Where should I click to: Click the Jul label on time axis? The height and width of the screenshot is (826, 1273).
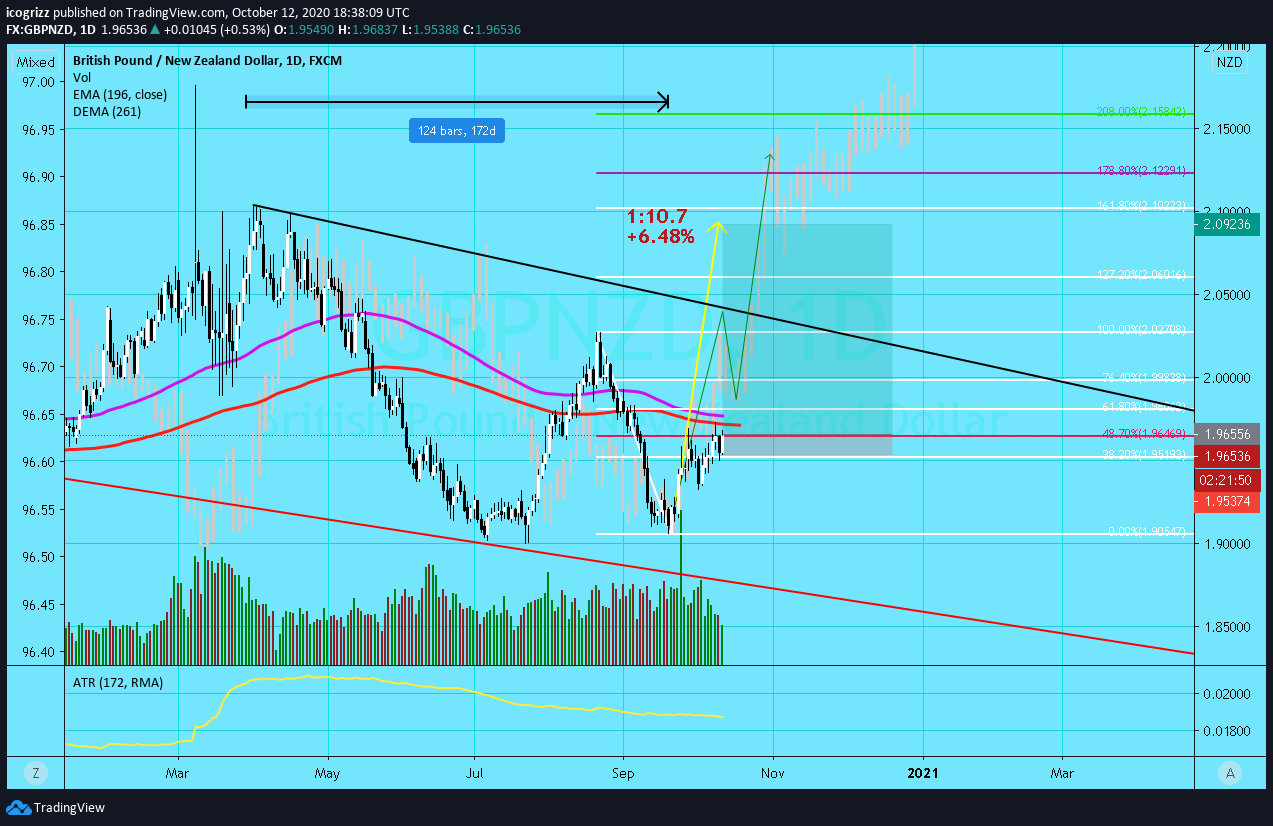[474, 773]
